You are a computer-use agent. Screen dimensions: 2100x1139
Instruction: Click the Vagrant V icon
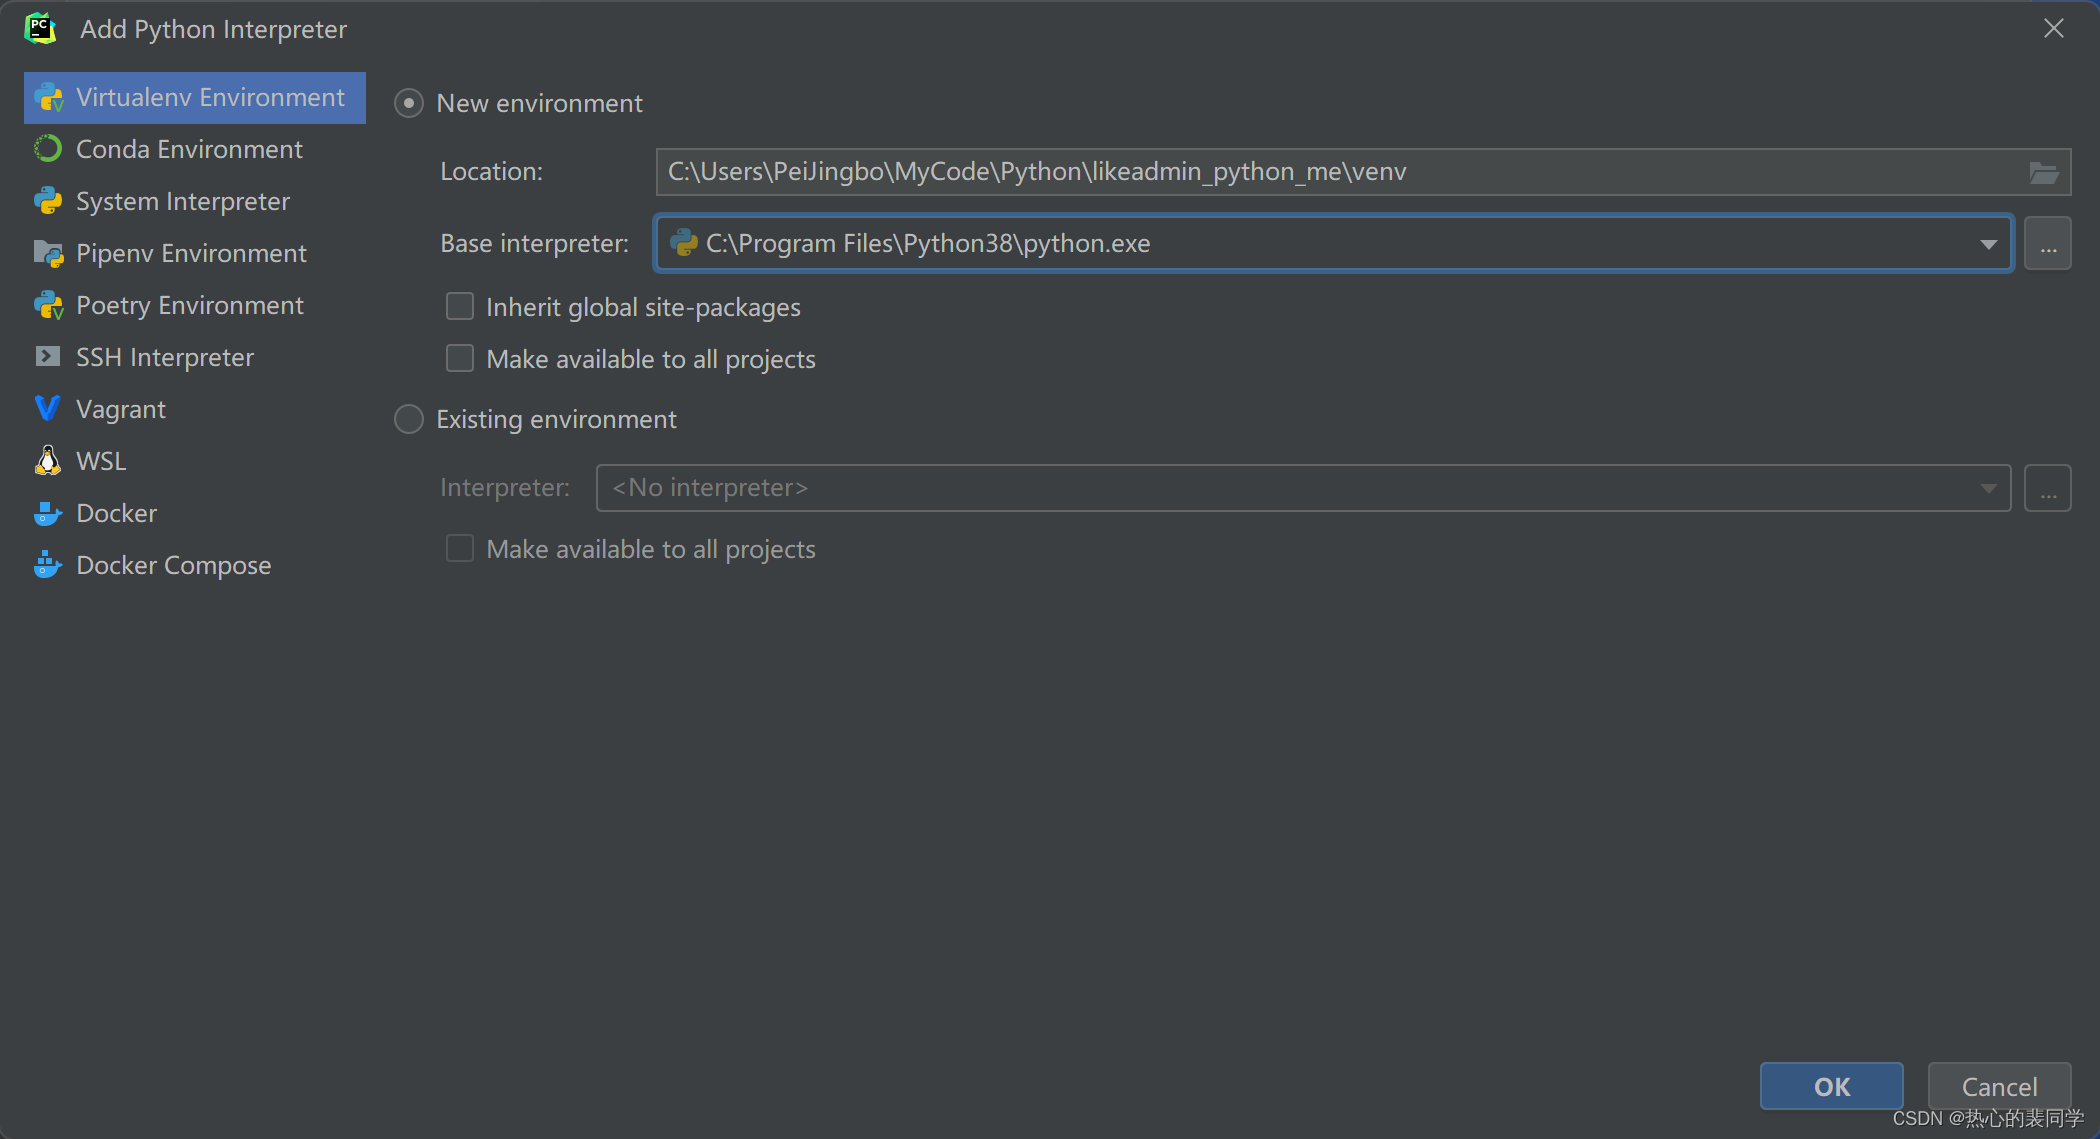48,409
